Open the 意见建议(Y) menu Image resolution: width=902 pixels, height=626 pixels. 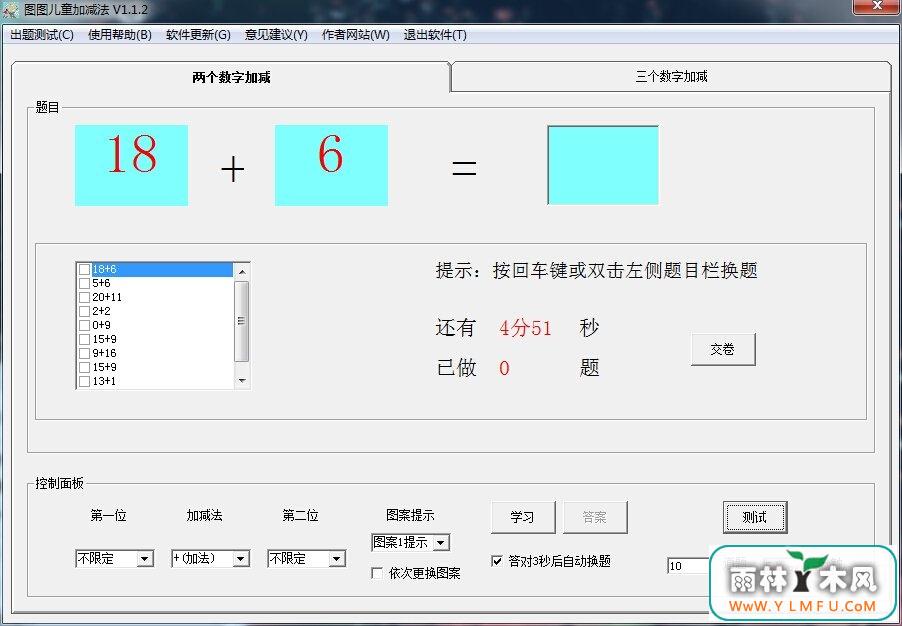point(276,35)
